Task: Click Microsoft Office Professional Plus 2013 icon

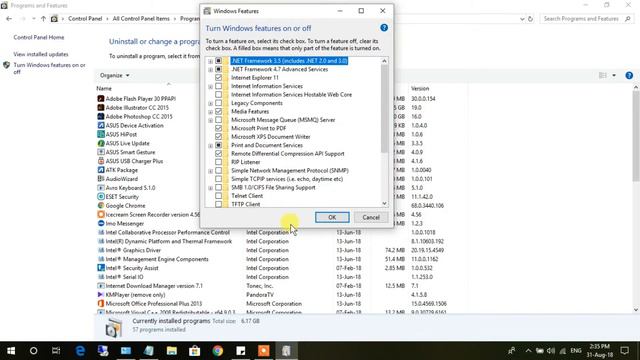Action: tap(101, 304)
